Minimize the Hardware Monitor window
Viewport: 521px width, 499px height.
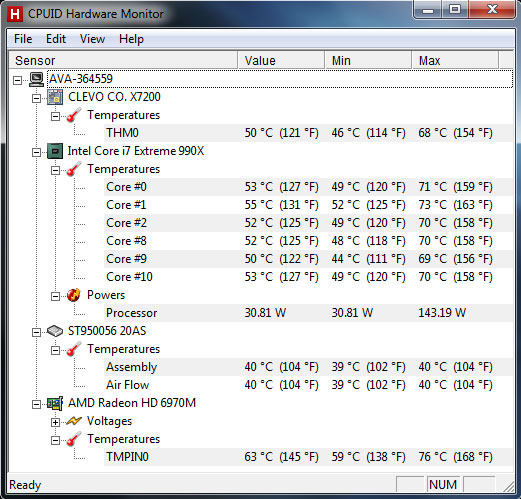pyautogui.click(x=428, y=10)
